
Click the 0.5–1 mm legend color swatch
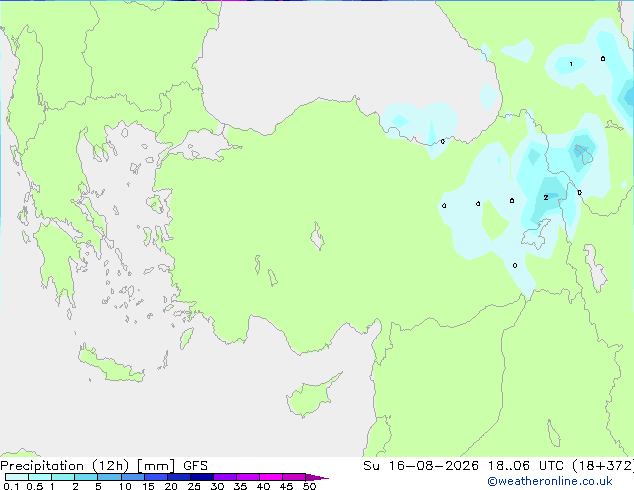click(x=40, y=477)
